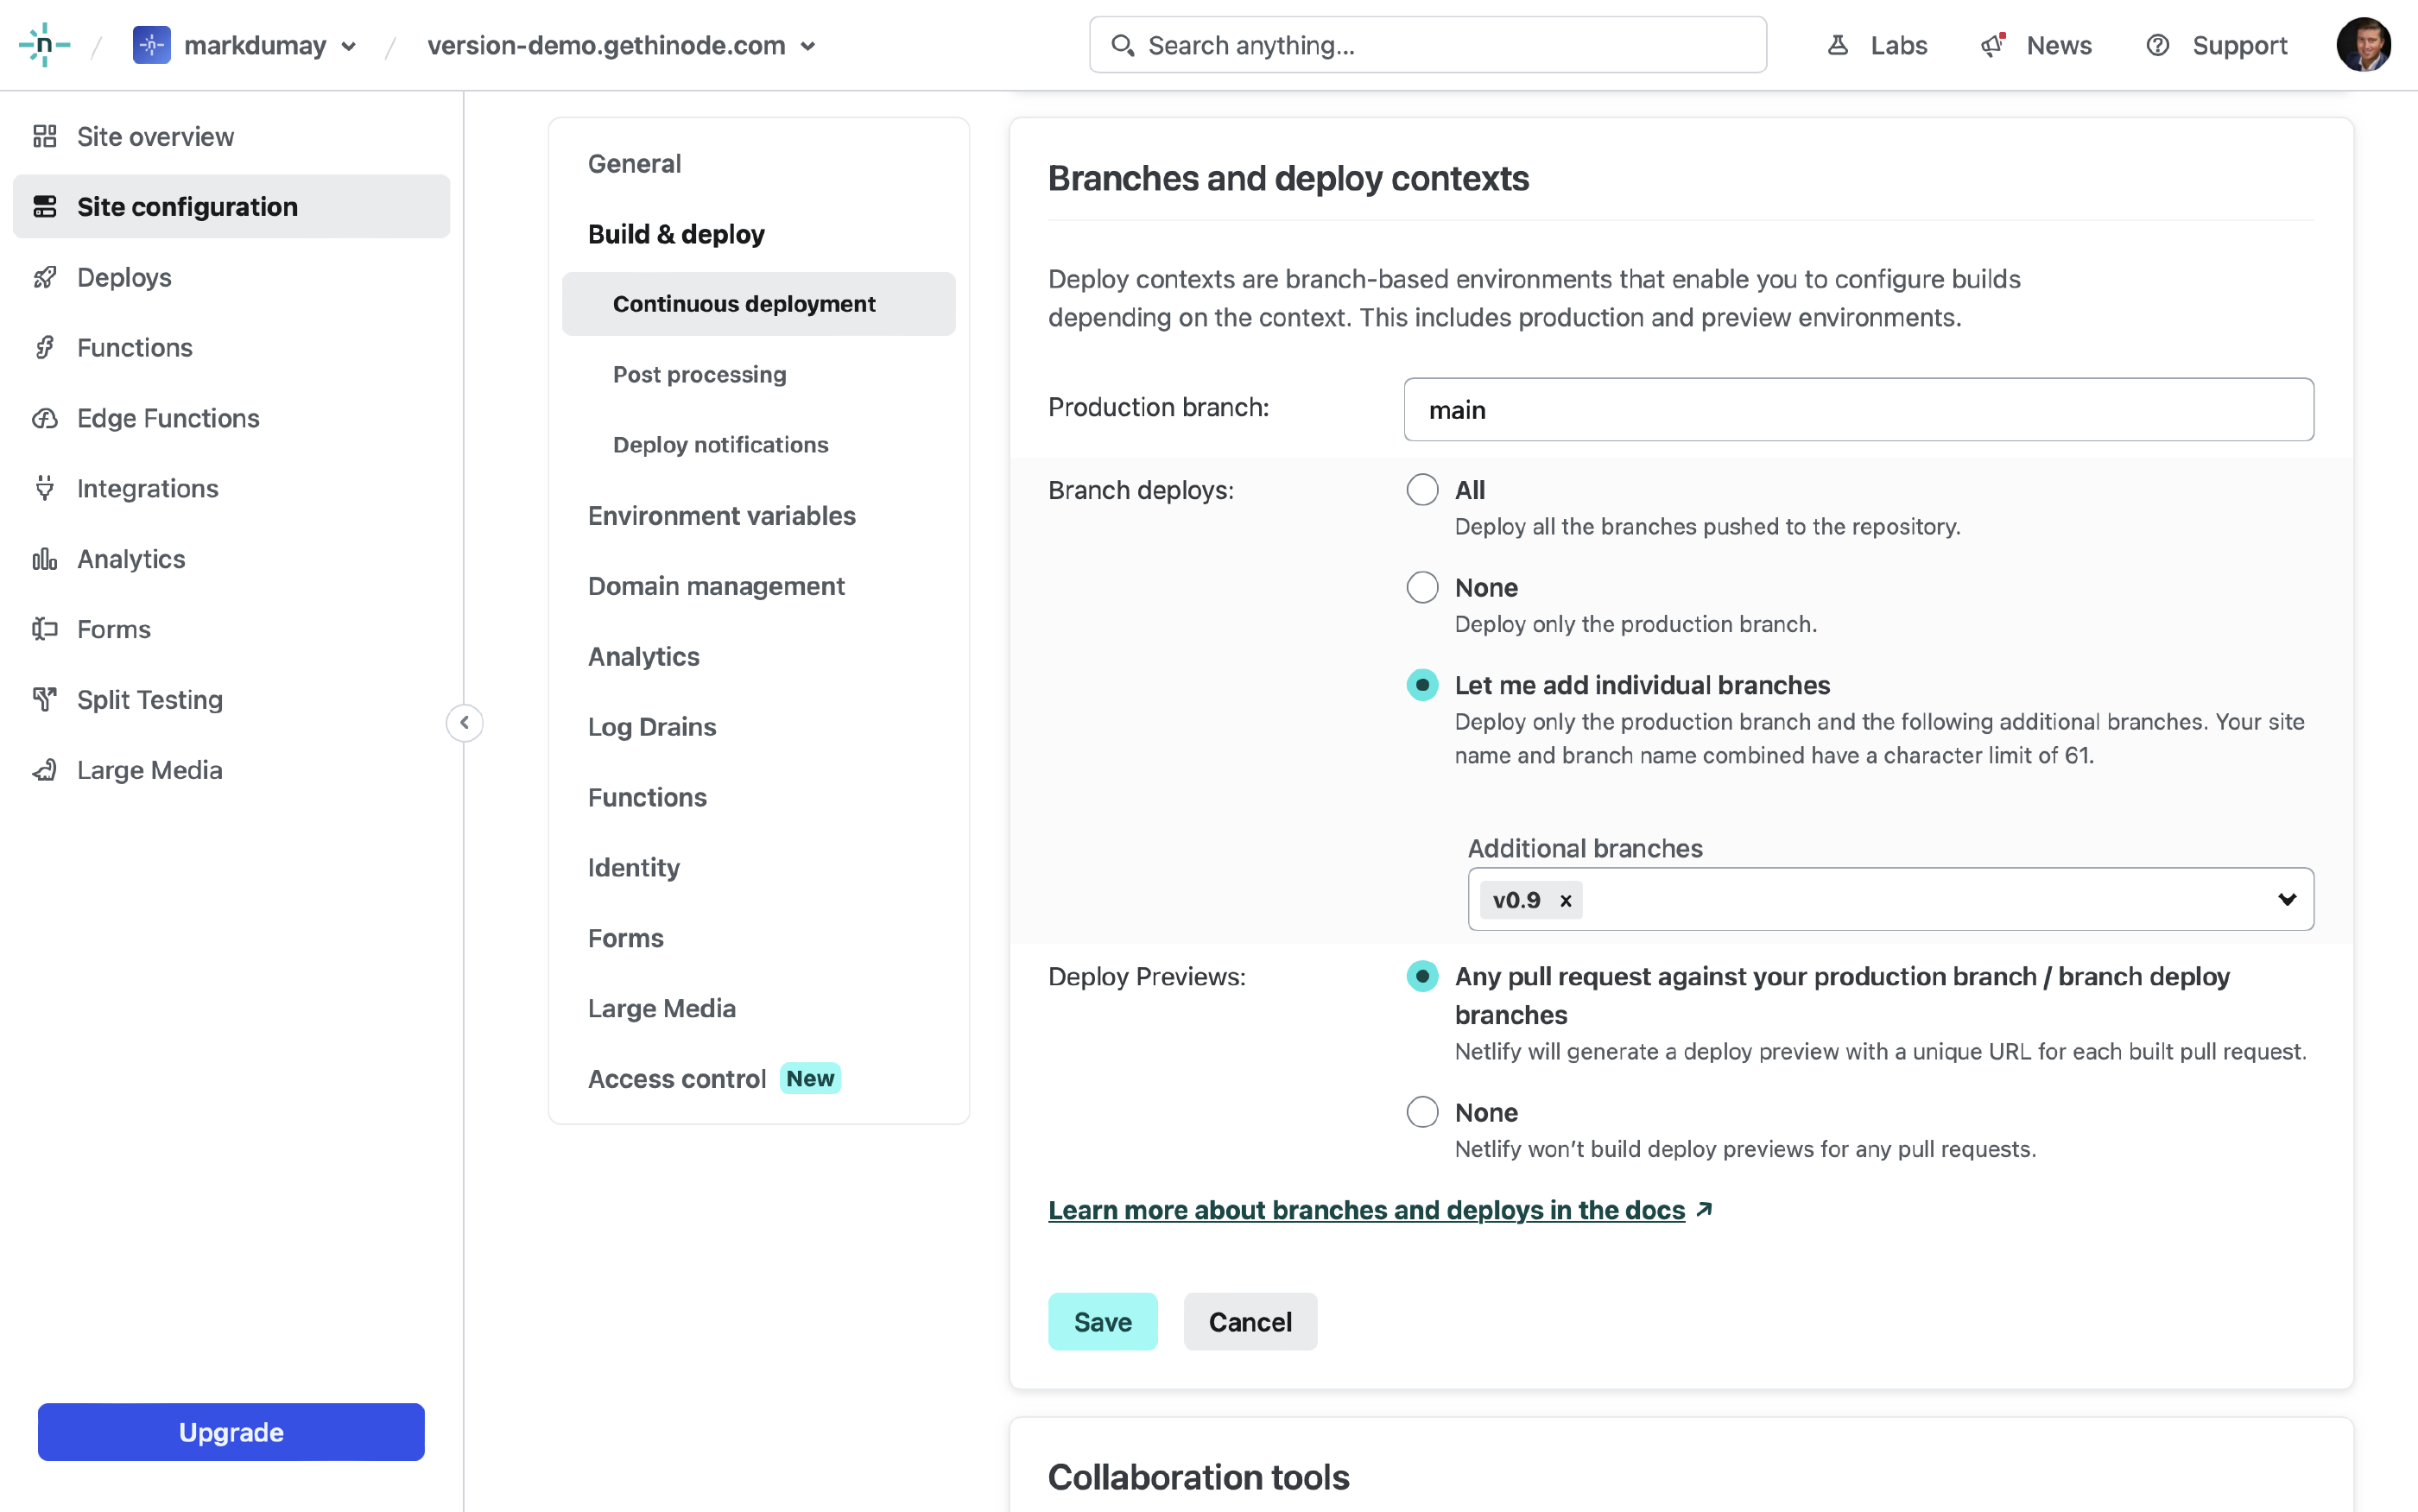The width and height of the screenshot is (2418, 1512).
Task: Open Analytics via its bar-chart icon
Action: tap(45, 558)
